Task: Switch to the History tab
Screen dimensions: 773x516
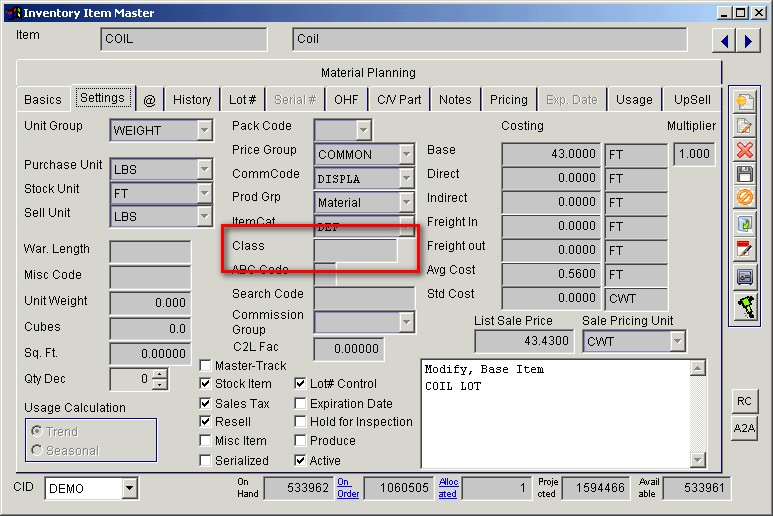Action: [x=191, y=100]
